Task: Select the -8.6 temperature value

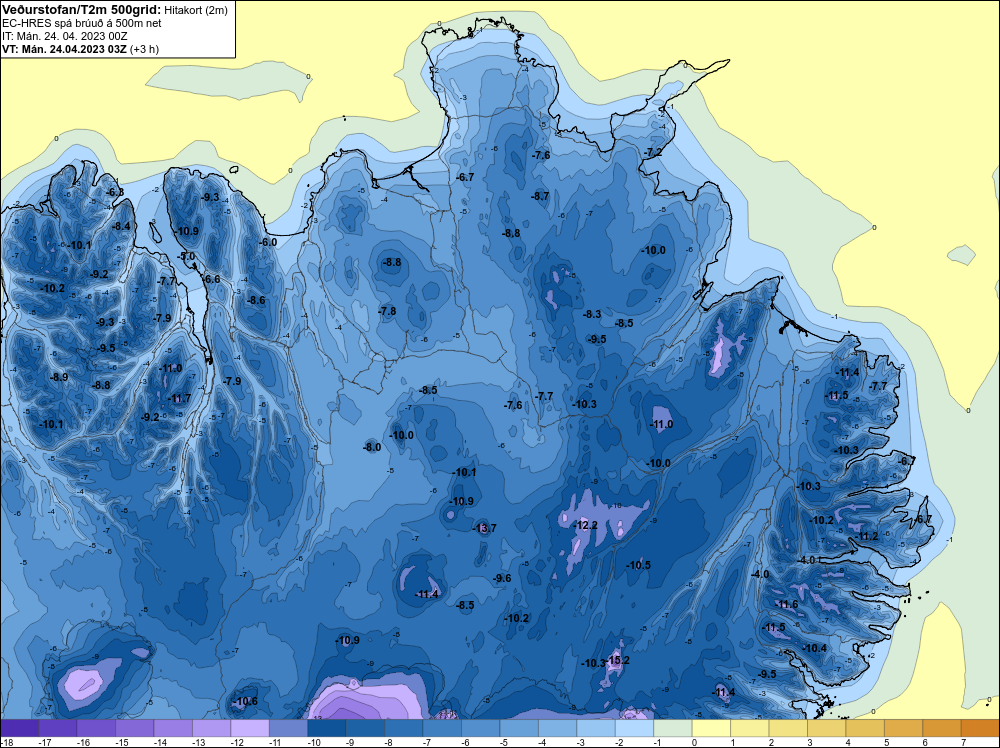Action: click(256, 300)
